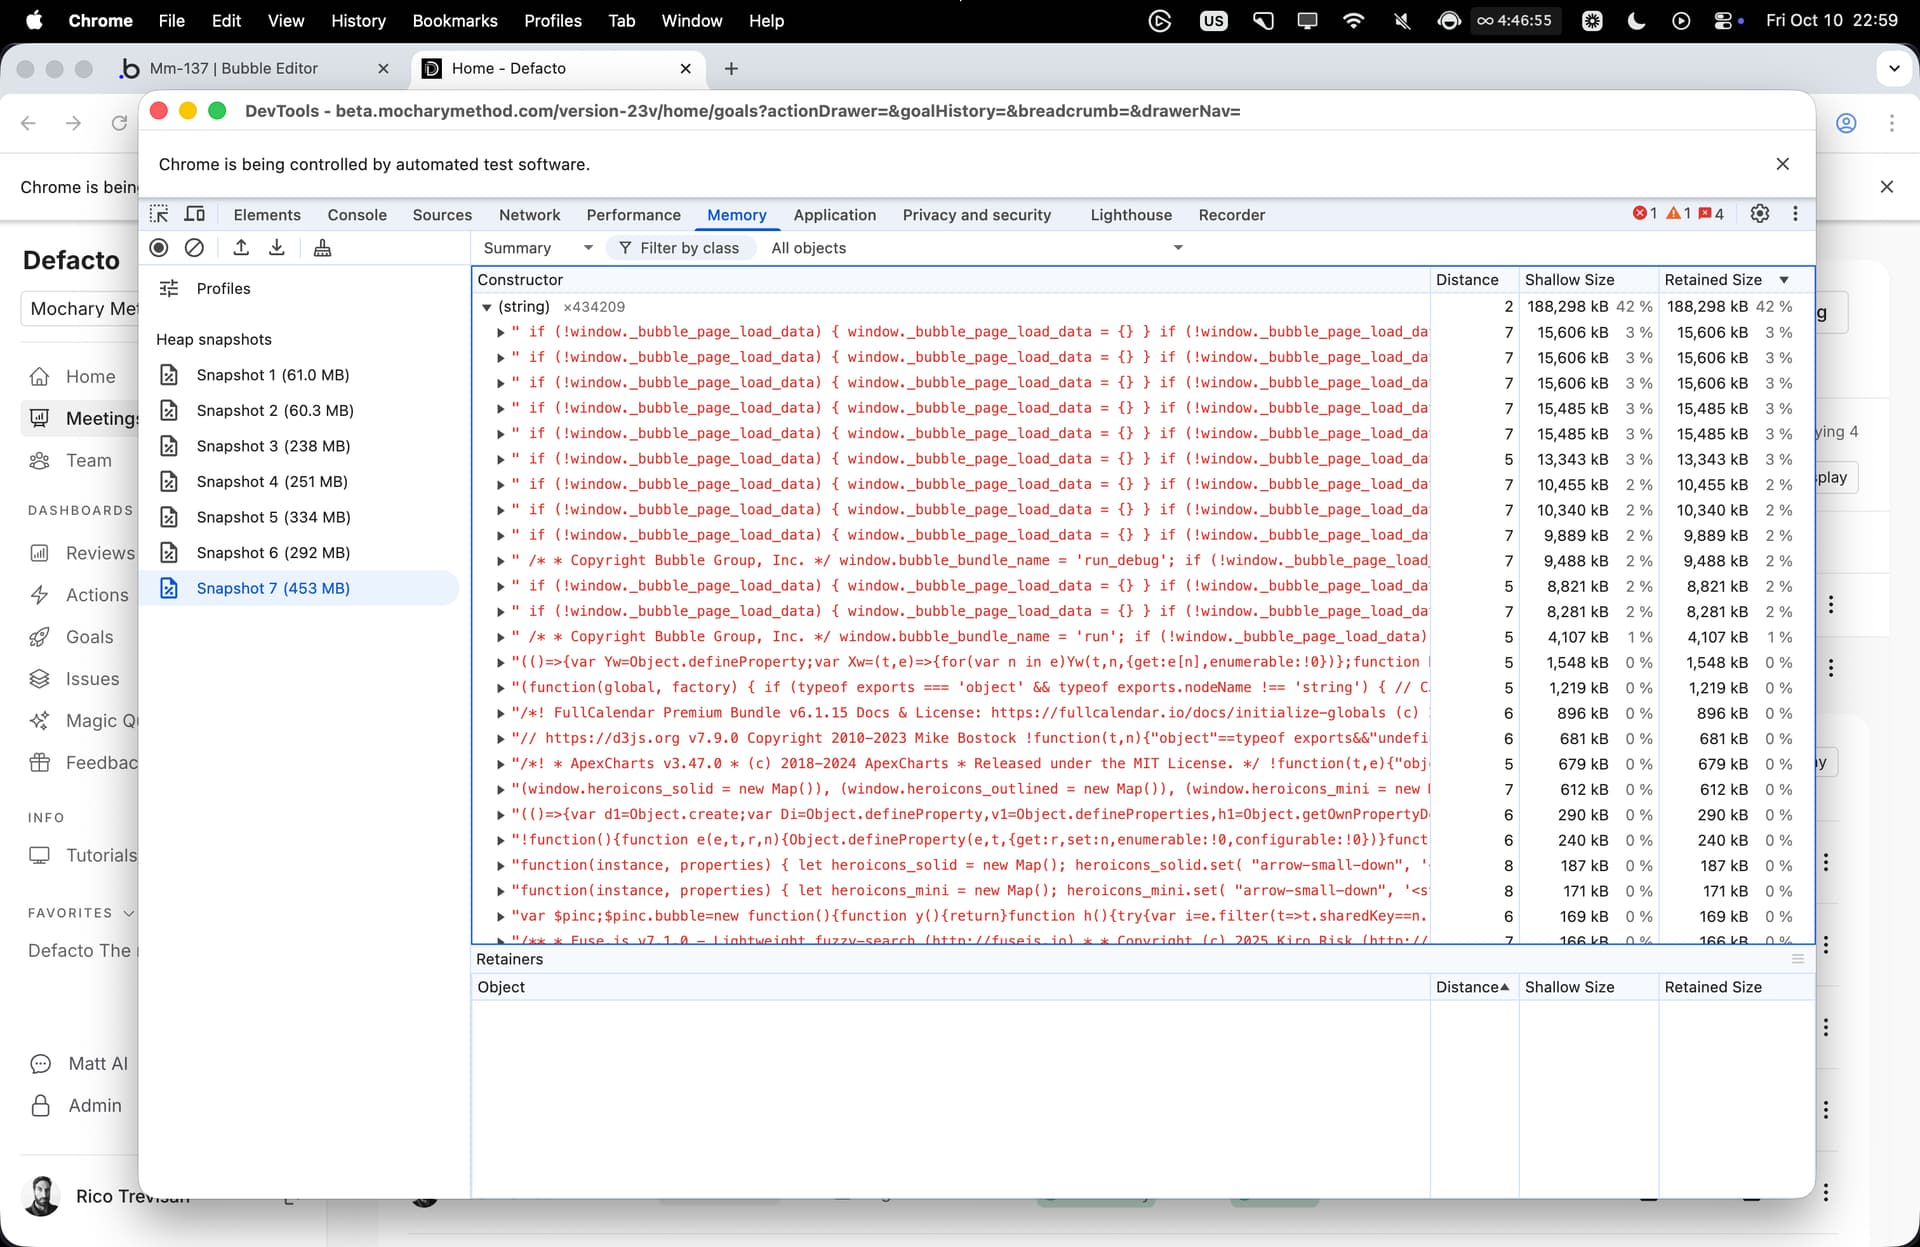
Task: Click the save profile download icon
Action: [x=277, y=248]
